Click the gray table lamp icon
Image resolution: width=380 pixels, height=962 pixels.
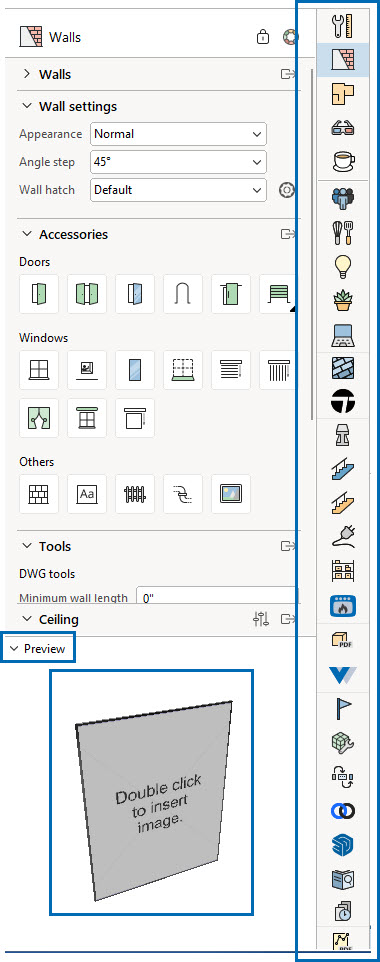[343, 436]
